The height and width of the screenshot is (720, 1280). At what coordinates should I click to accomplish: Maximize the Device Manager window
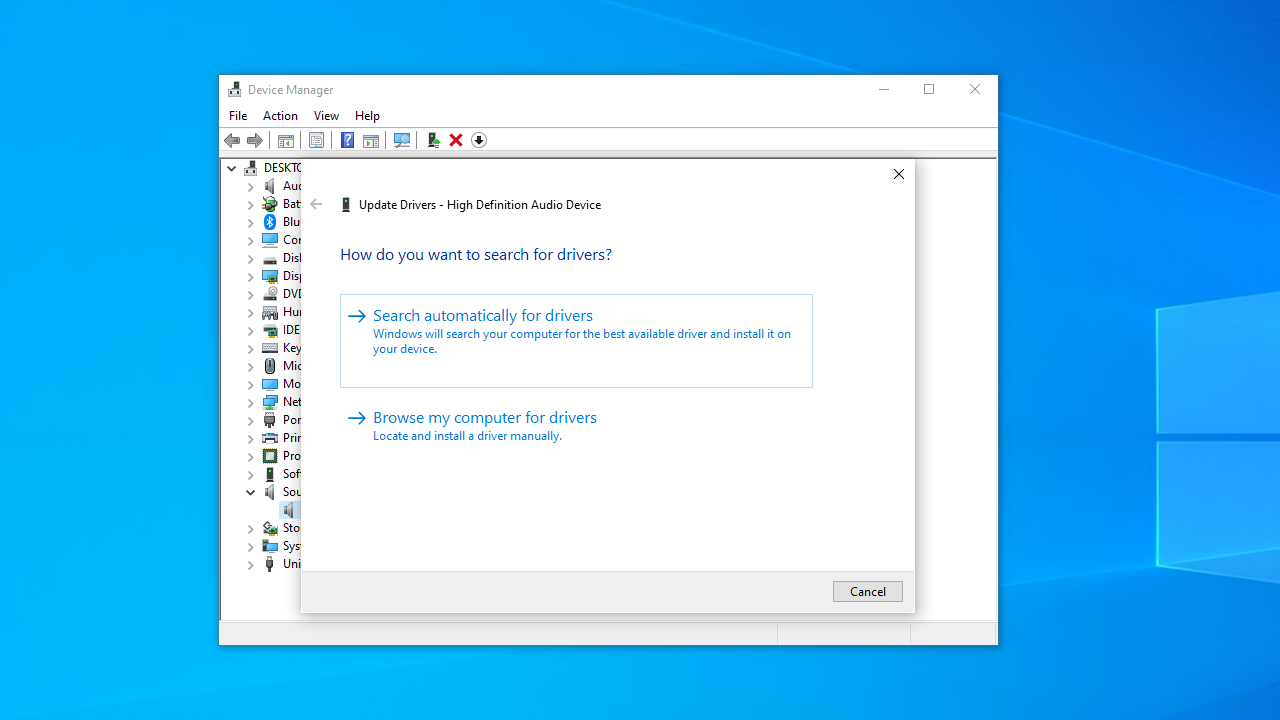(929, 89)
